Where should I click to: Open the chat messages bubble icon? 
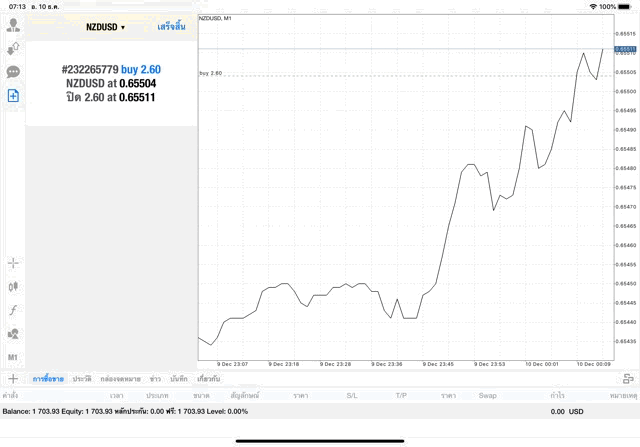(x=13, y=72)
